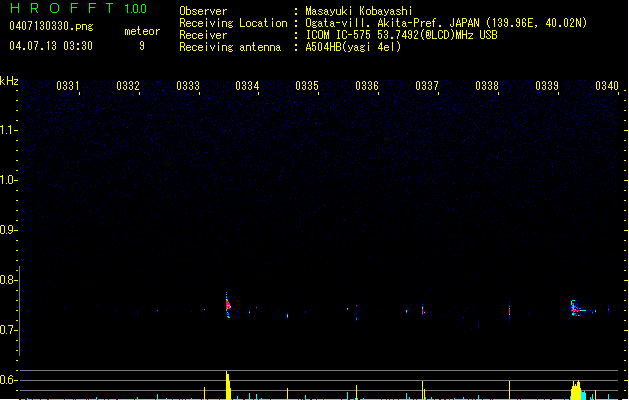629x400 pixels.
Task: Select the filename 0407130330.png
Action: click(51, 26)
